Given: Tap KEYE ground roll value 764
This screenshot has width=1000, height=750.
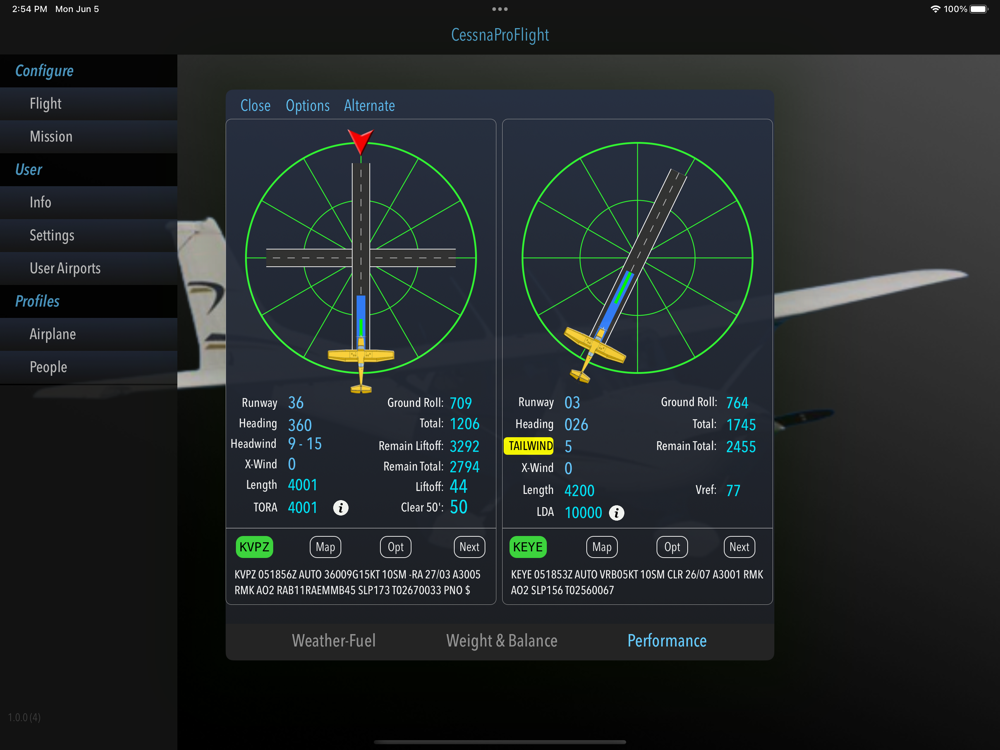Looking at the screenshot, I should tap(737, 403).
